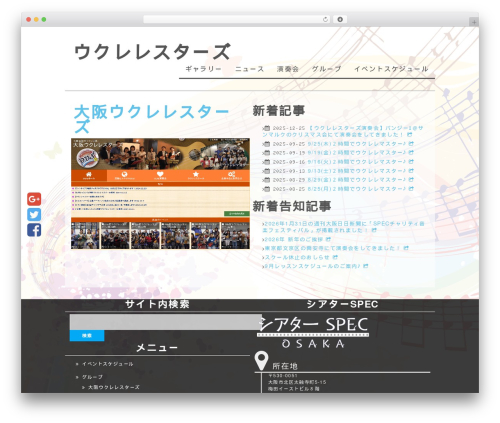Click the calendar icon for 2025-08-25 entry
This screenshot has width=500, height=423.
click(x=266, y=189)
